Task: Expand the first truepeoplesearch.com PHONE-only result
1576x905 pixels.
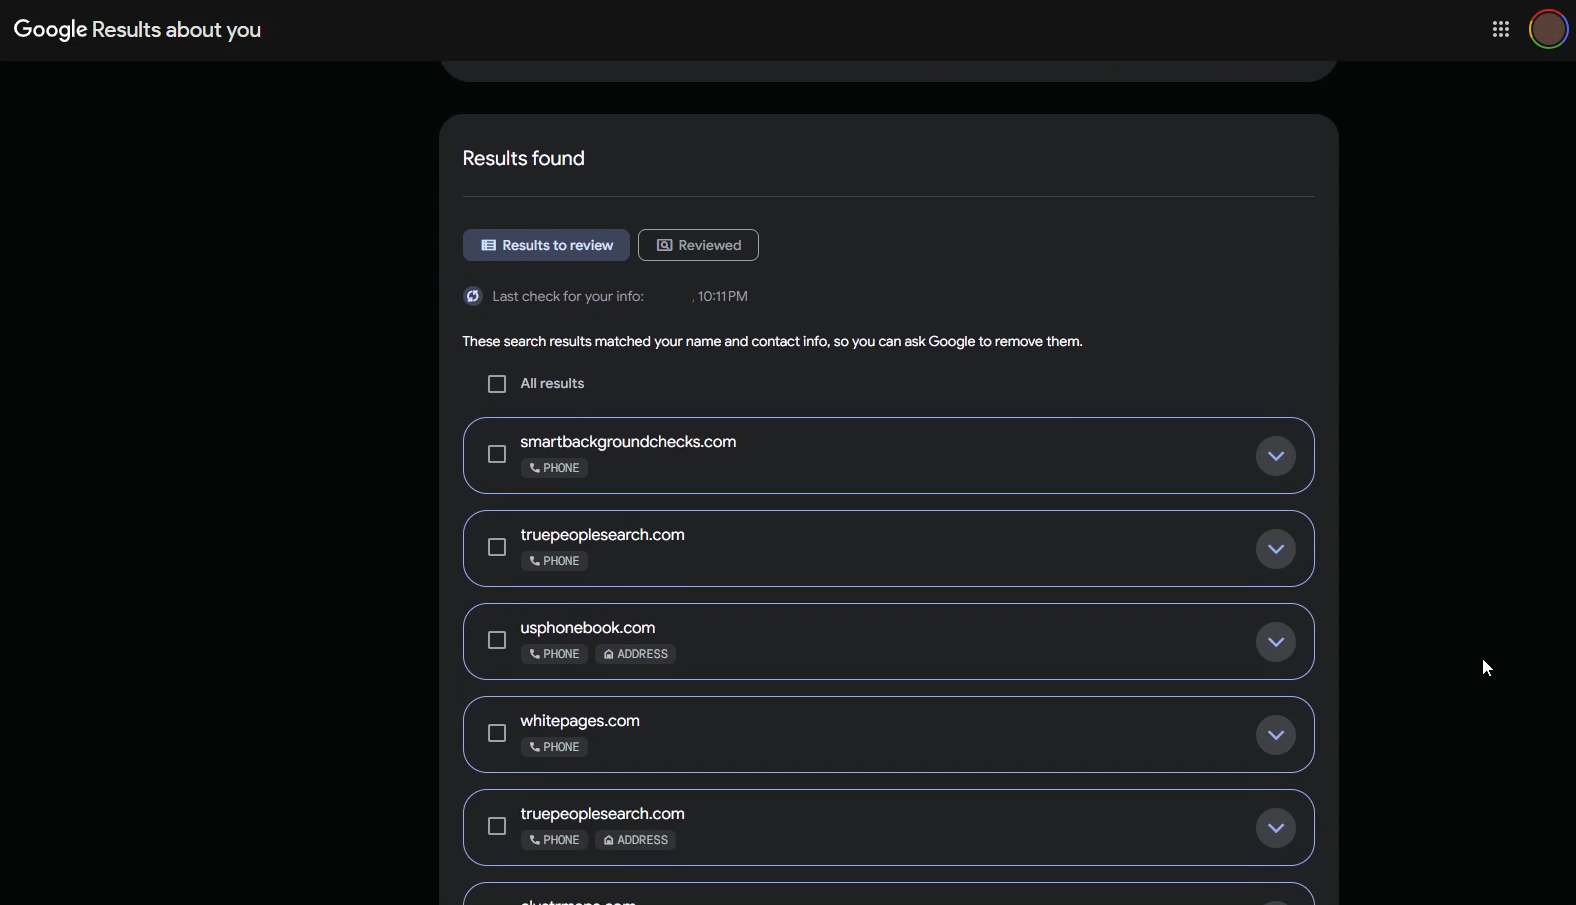Action: tap(1275, 549)
